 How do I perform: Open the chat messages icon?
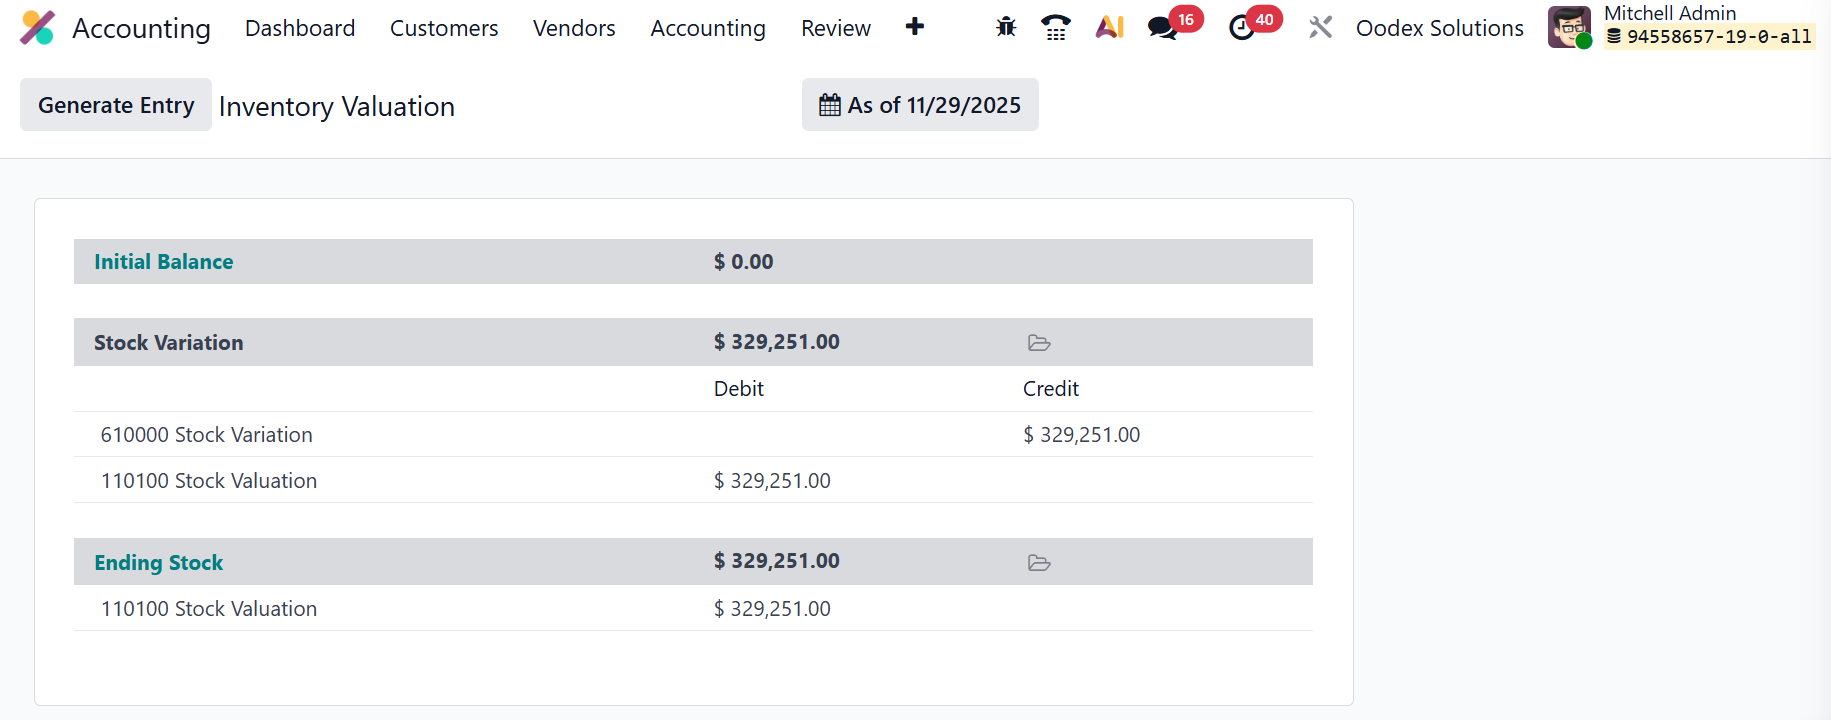click(1163, 28)
